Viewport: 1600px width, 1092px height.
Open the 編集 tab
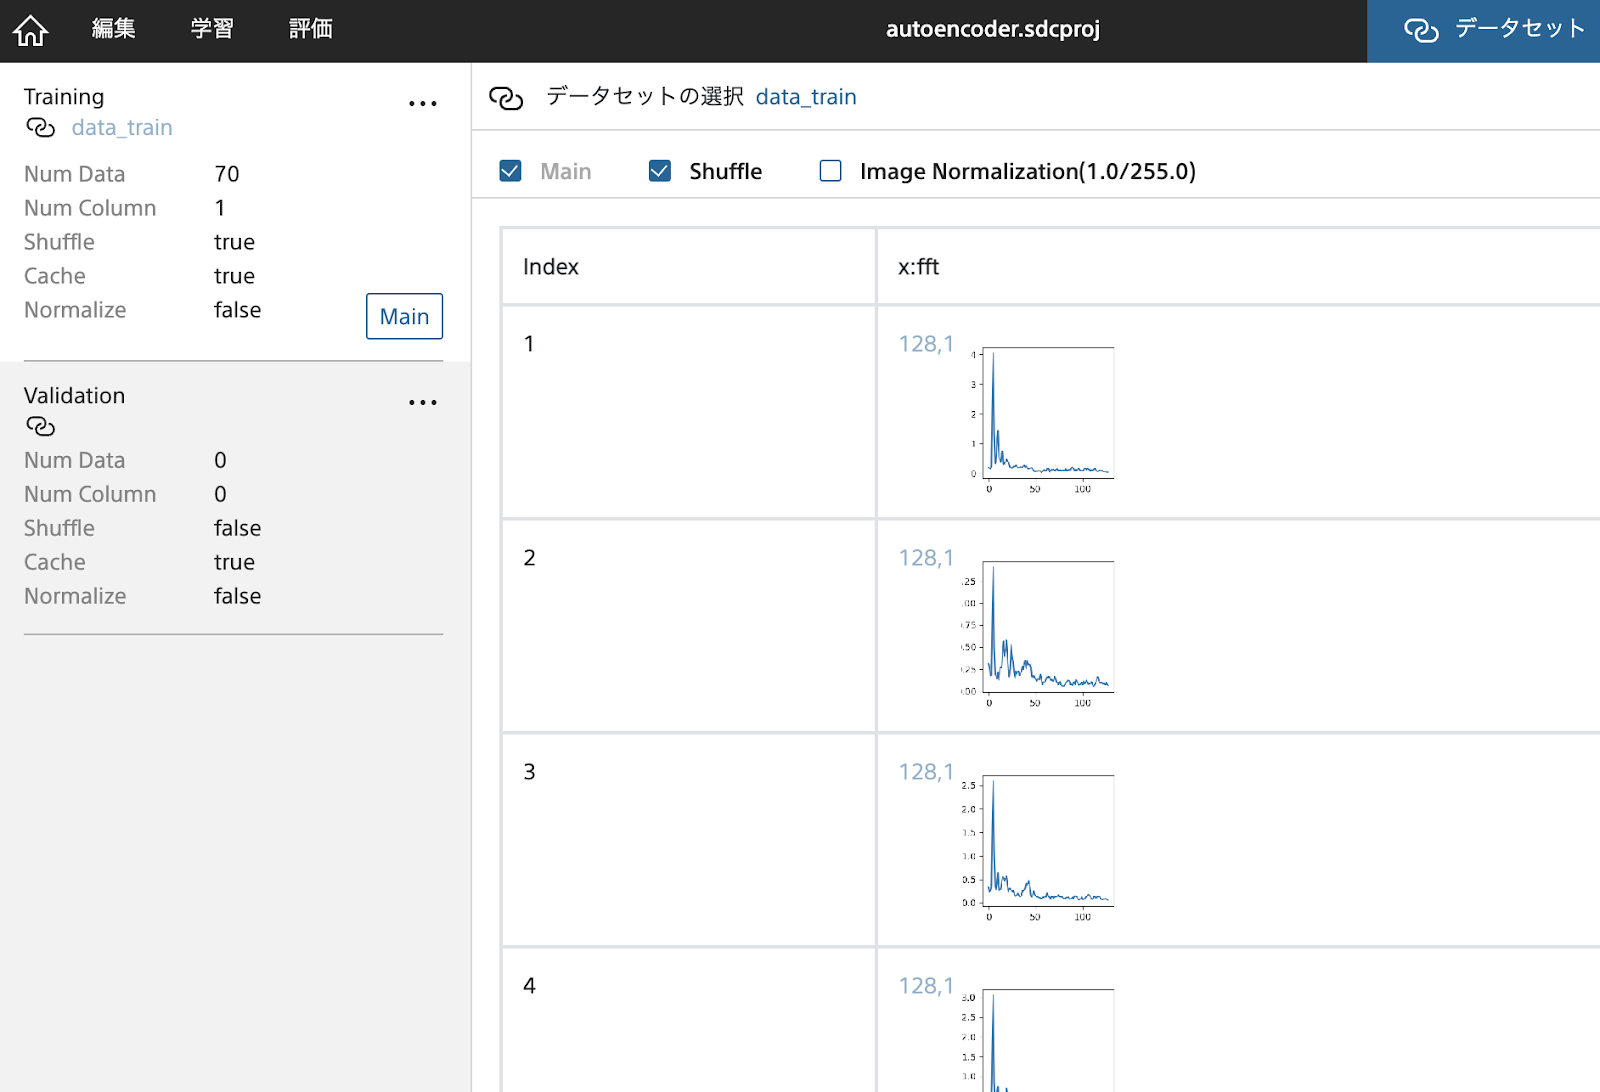(113, 29)
